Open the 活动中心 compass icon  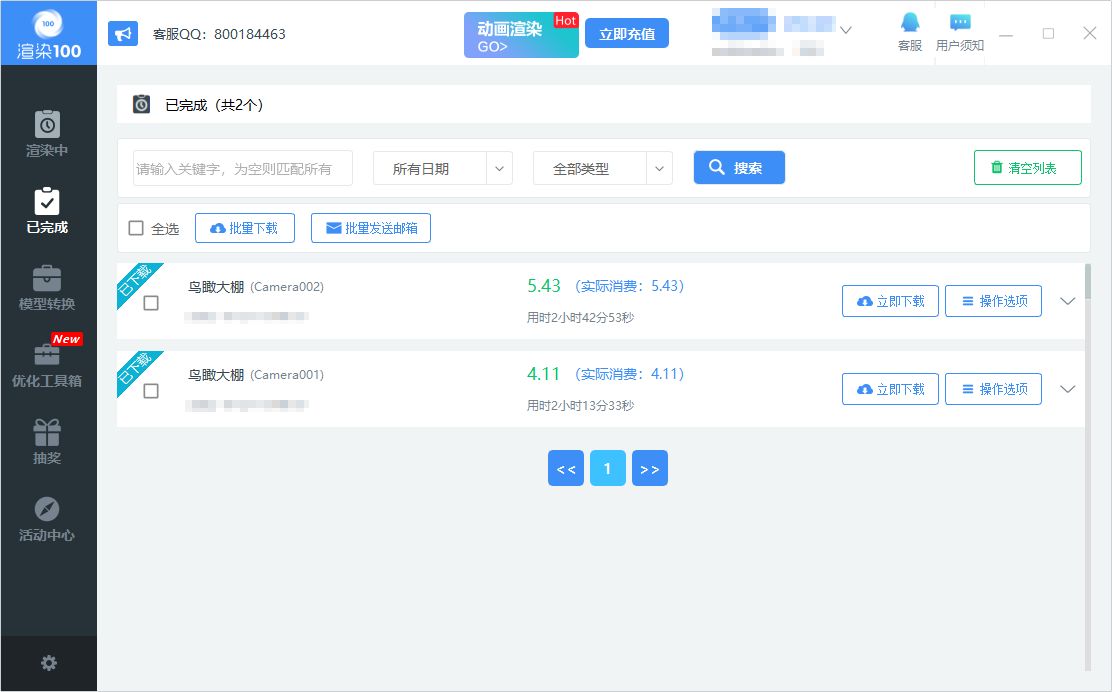47,509
